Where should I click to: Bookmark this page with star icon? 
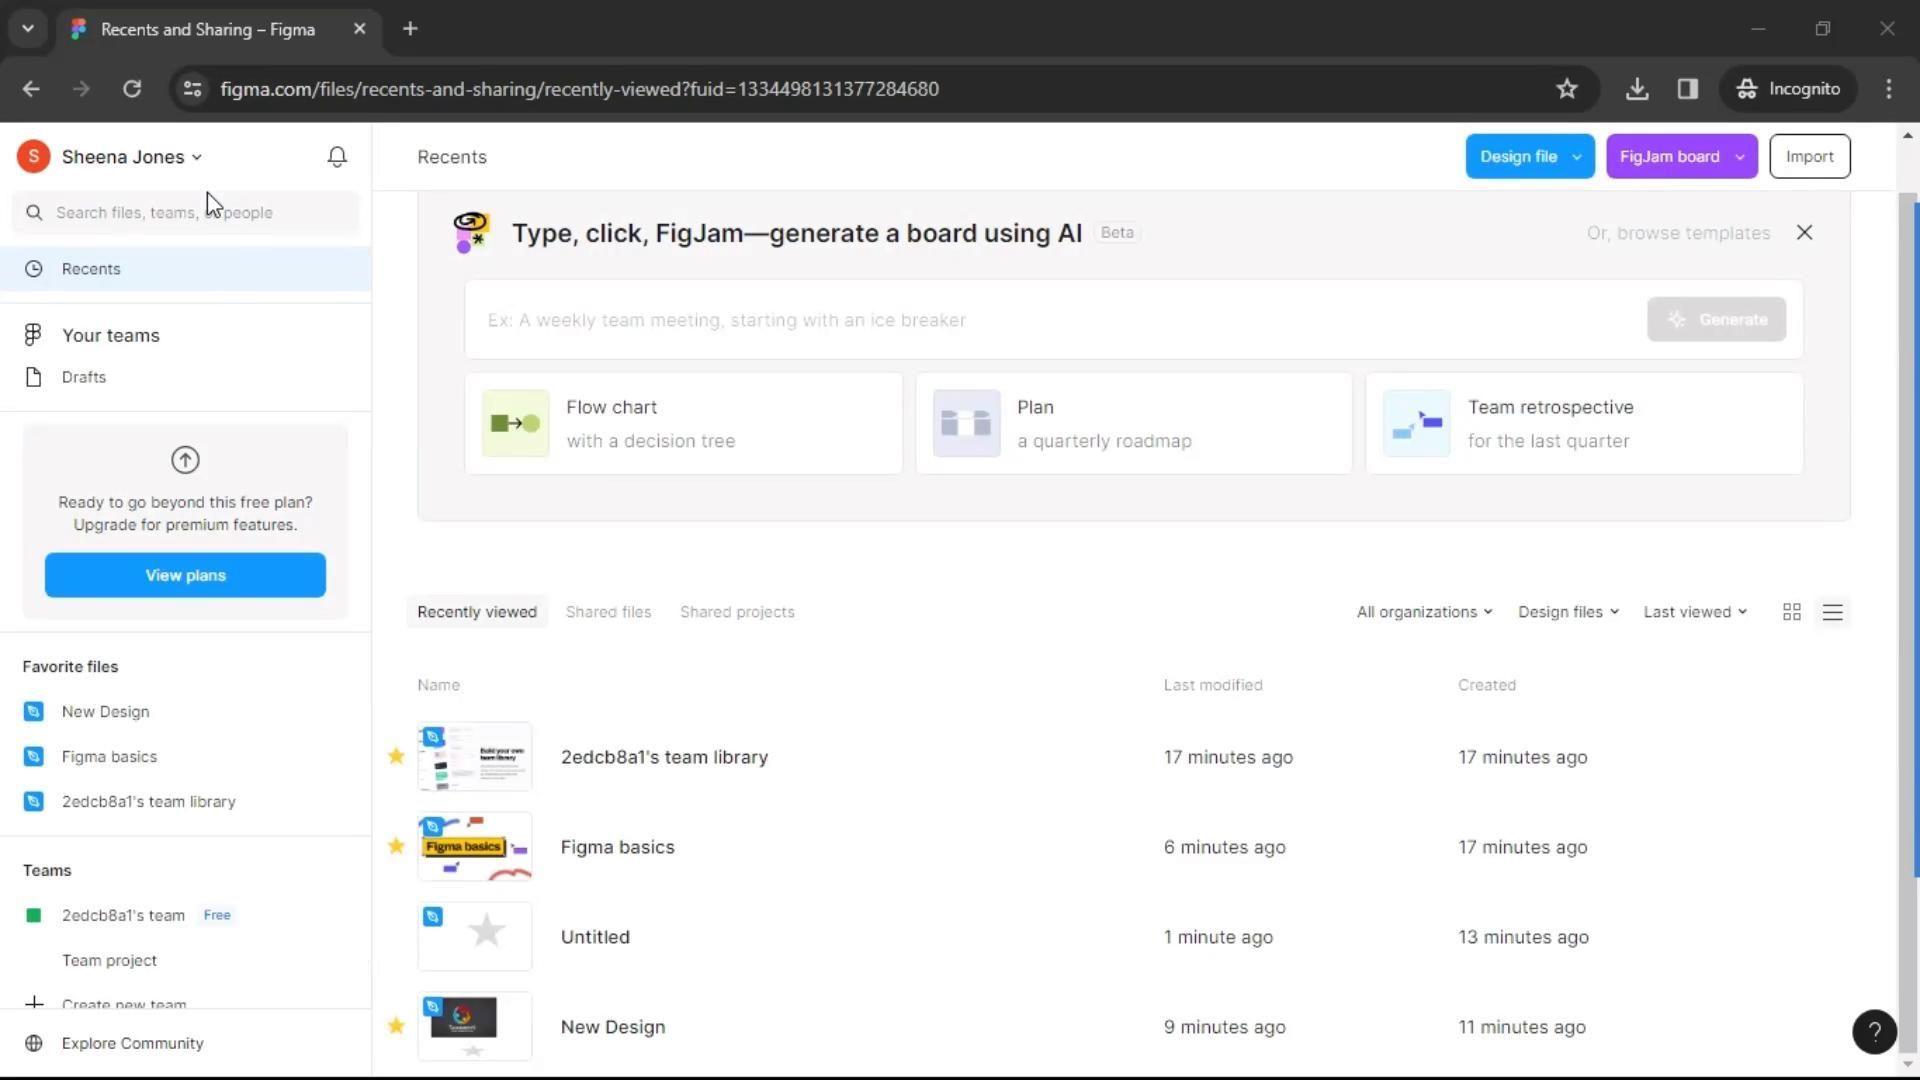tap(1566, 89)
